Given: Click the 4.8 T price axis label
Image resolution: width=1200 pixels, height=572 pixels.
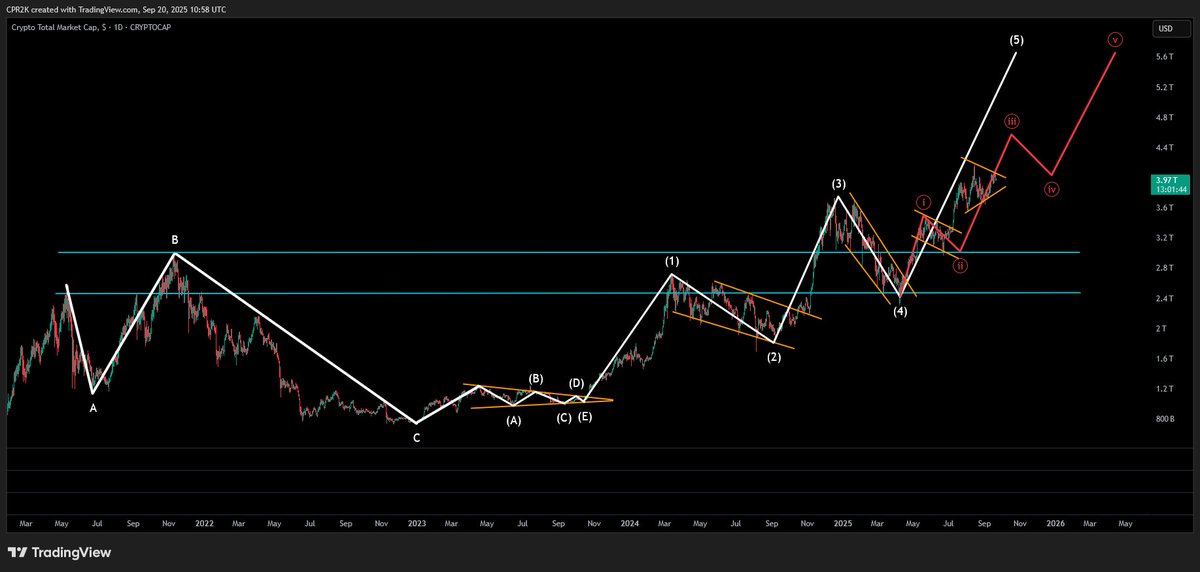Looking at the screenshot, I should (x=1164, y=117).
